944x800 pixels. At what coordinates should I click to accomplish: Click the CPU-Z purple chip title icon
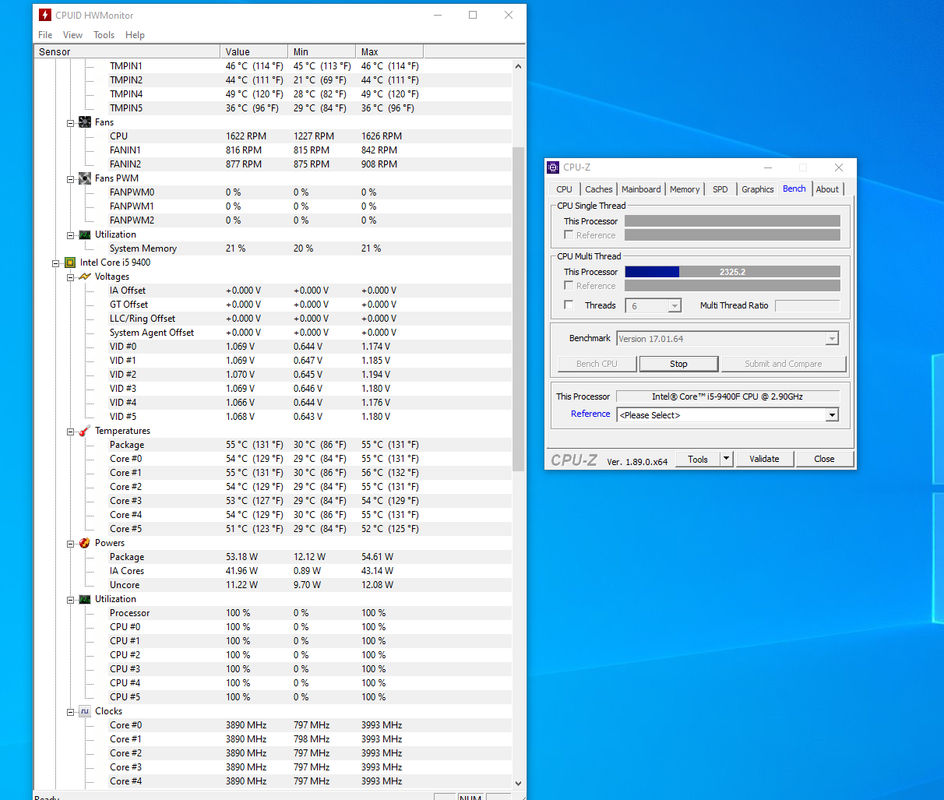point(553,167)
